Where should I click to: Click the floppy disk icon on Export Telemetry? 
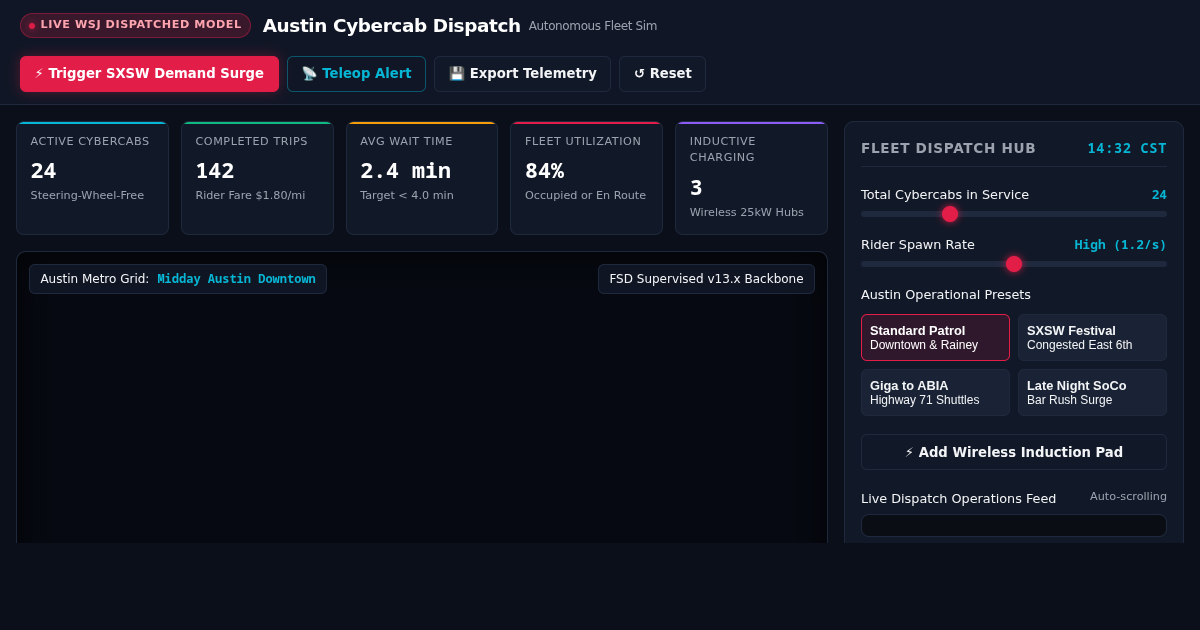(456, 74)
